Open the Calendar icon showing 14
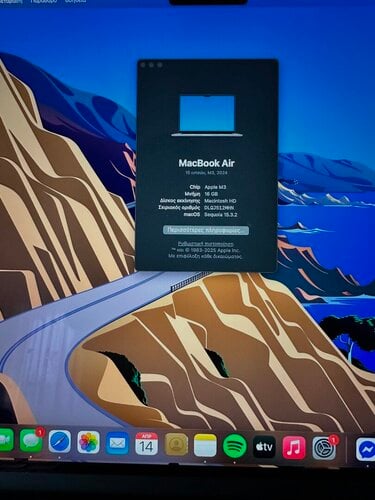 [x=146, y=444]
